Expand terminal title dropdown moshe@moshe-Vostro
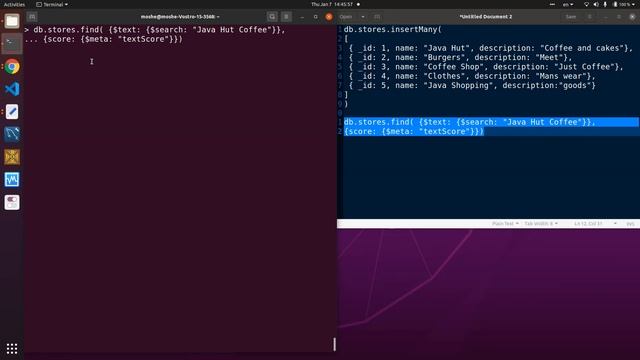 tap(180, 17)
